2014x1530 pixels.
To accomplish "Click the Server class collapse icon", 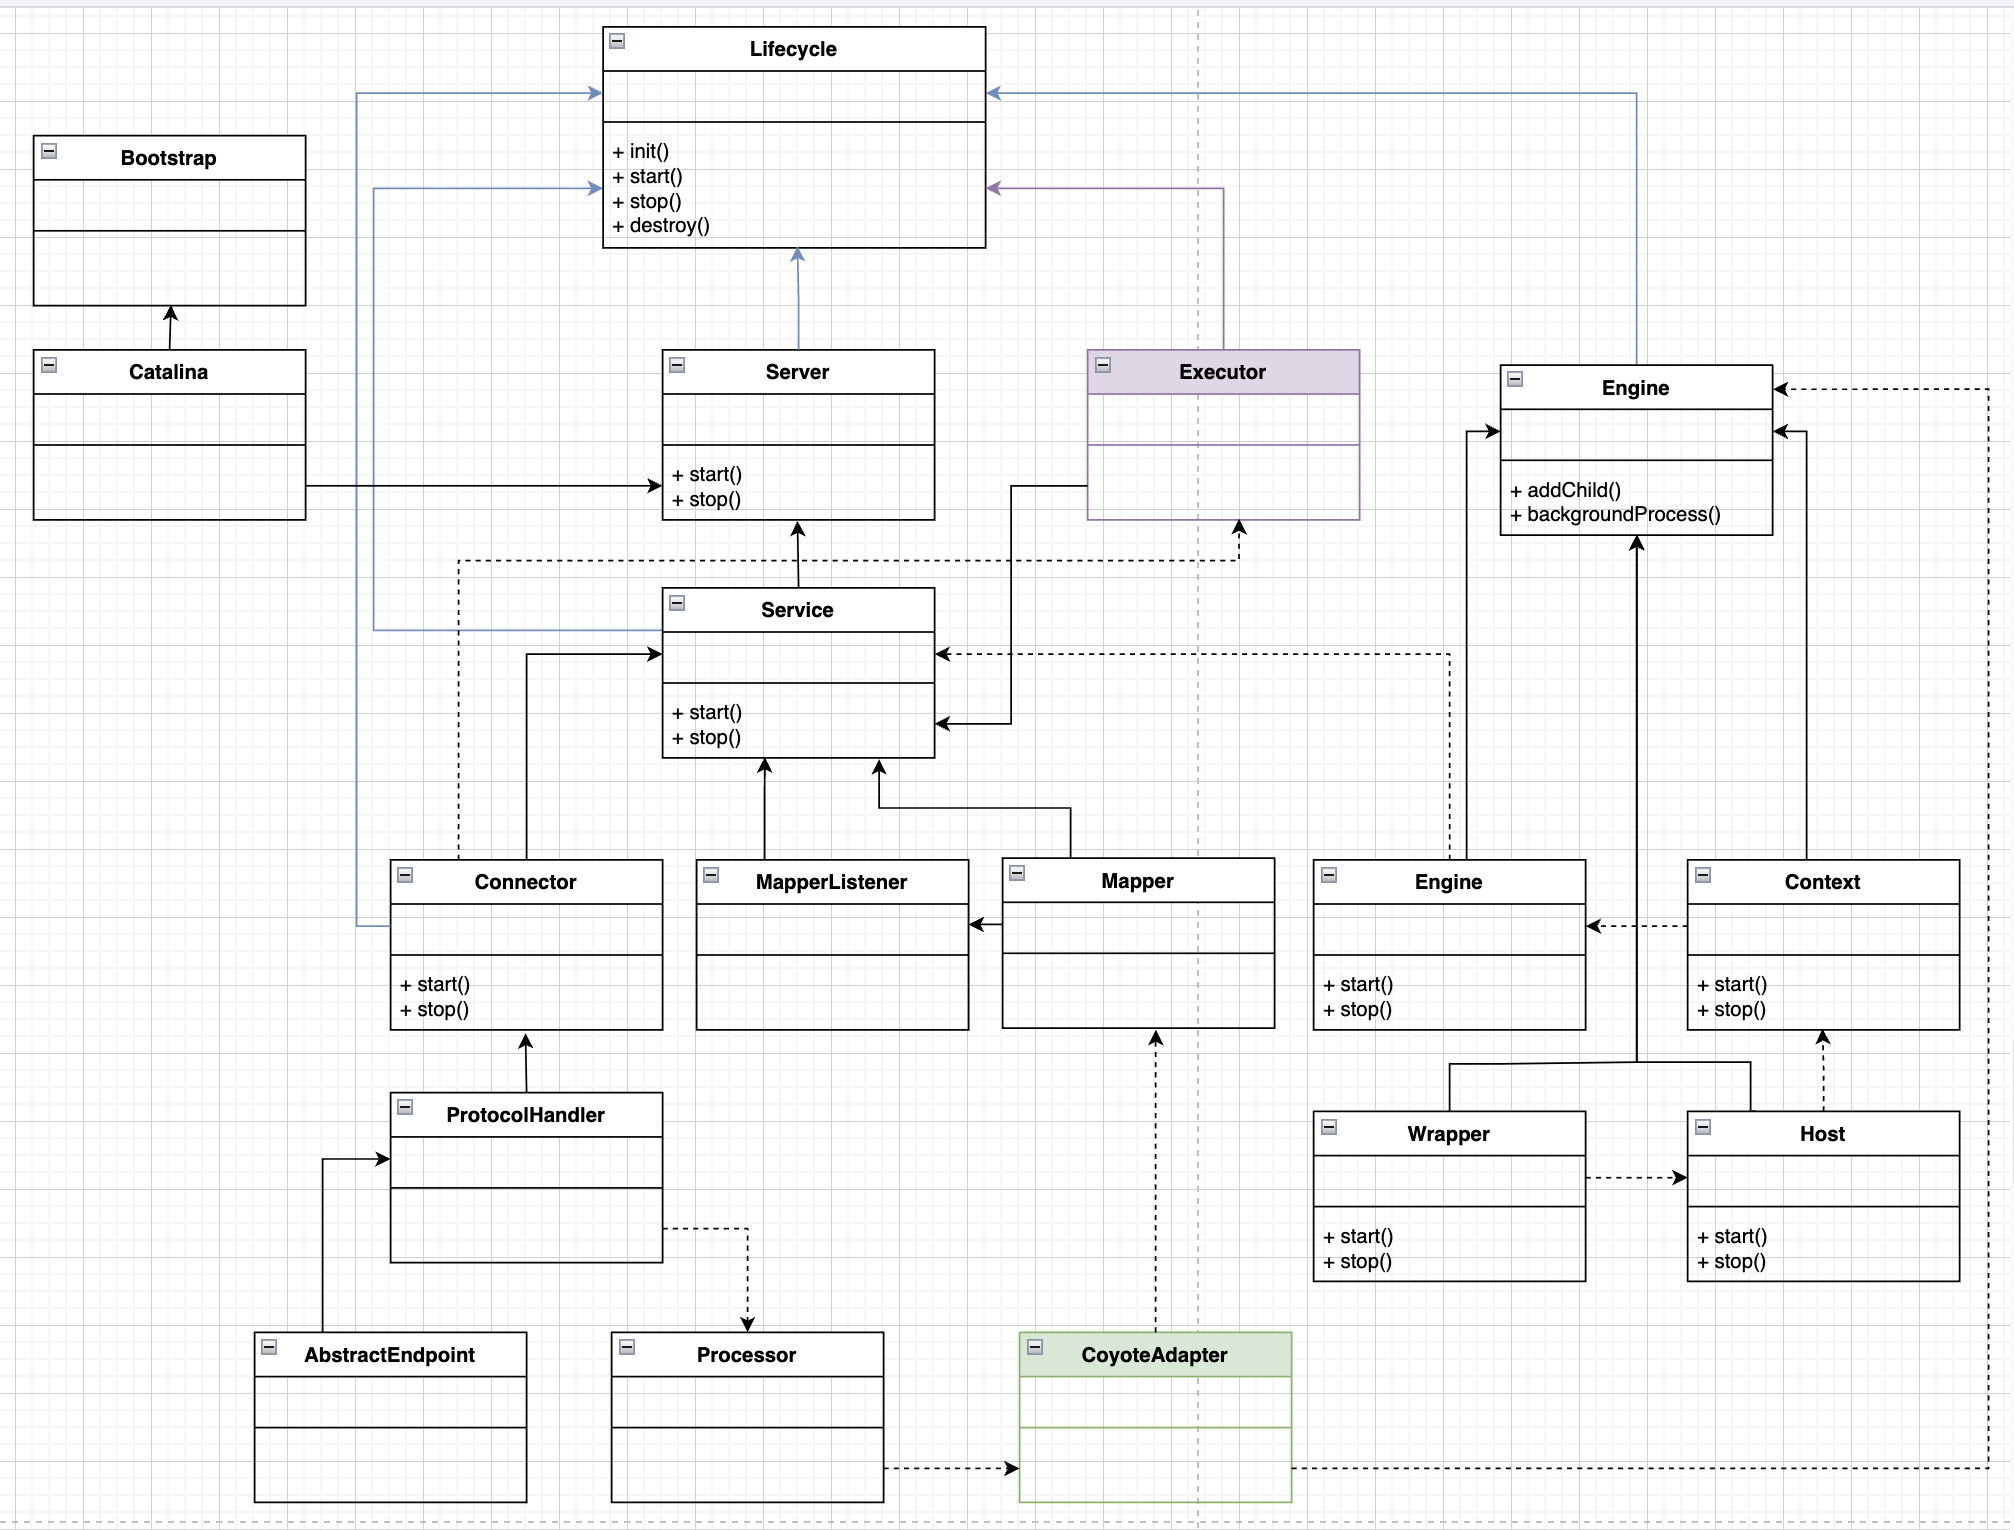I will point(677,365).
